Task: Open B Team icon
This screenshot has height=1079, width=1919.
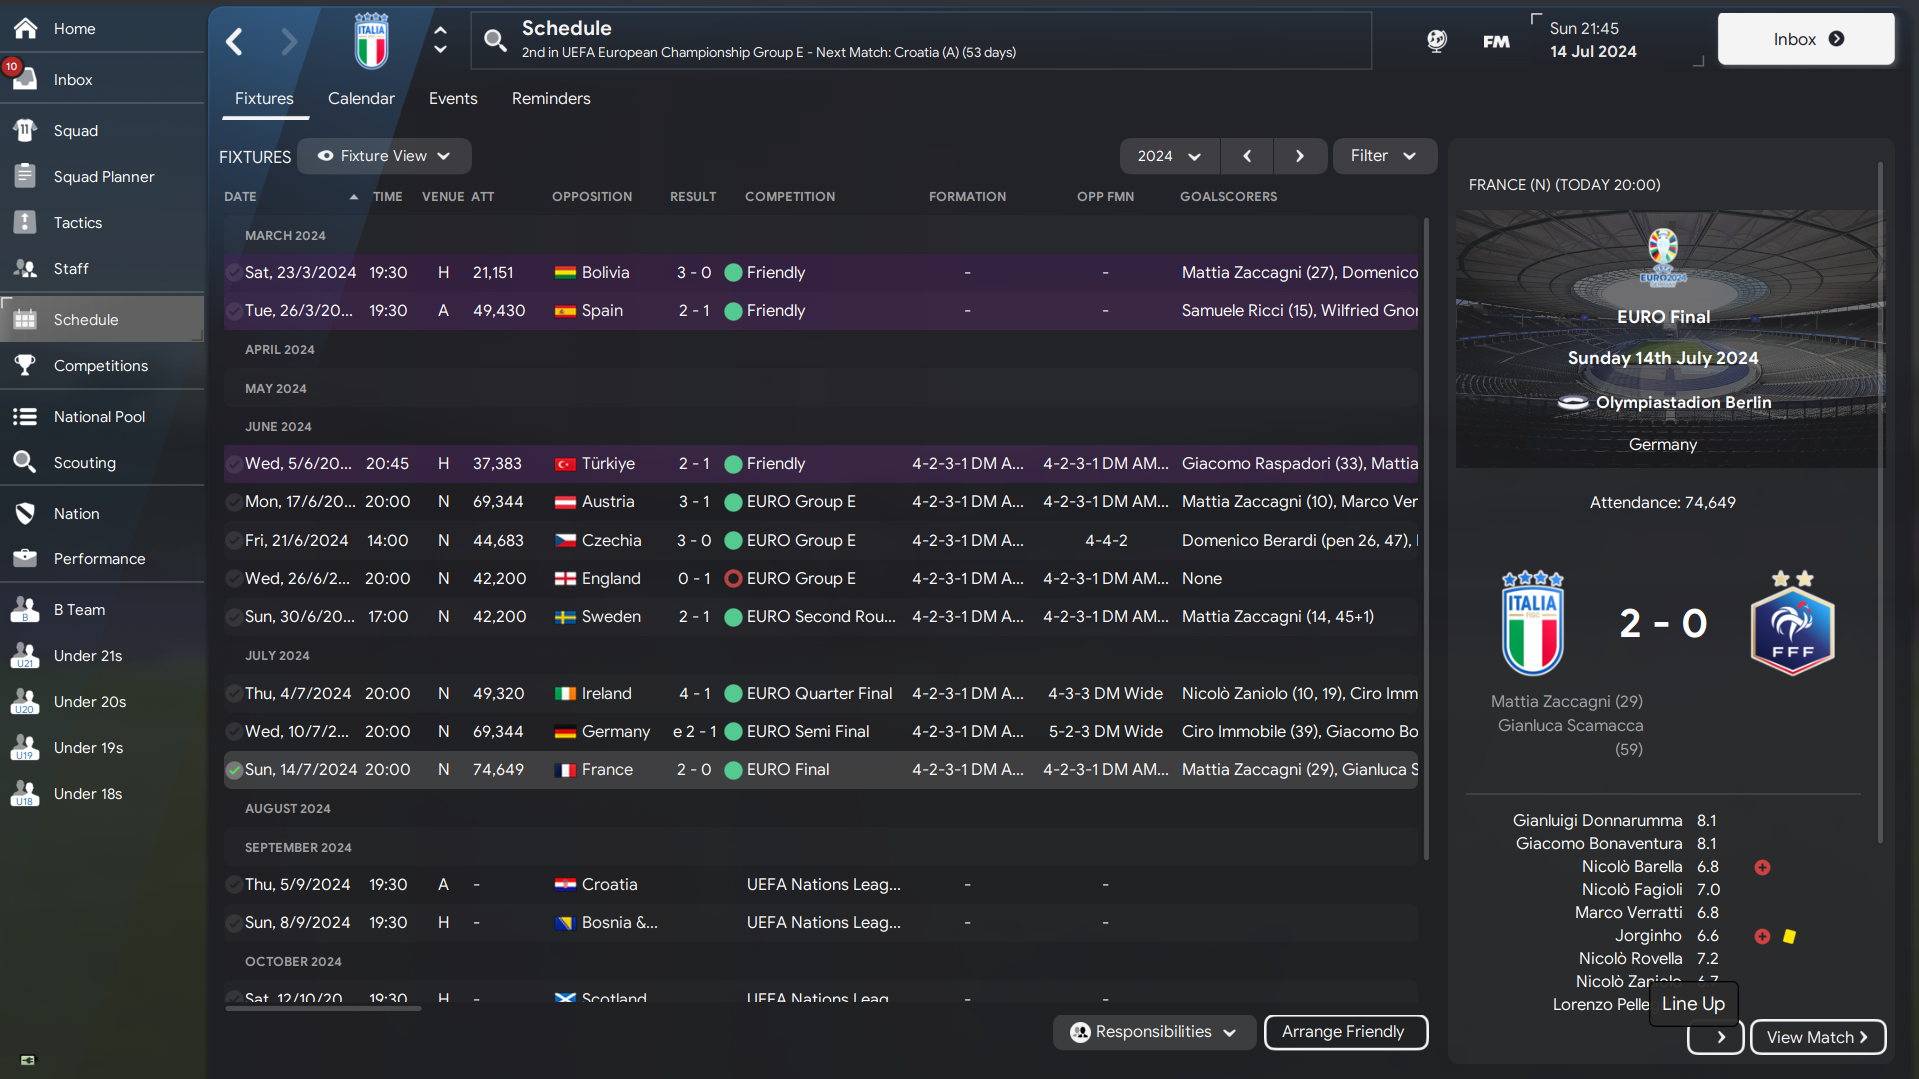Action: 26,609
